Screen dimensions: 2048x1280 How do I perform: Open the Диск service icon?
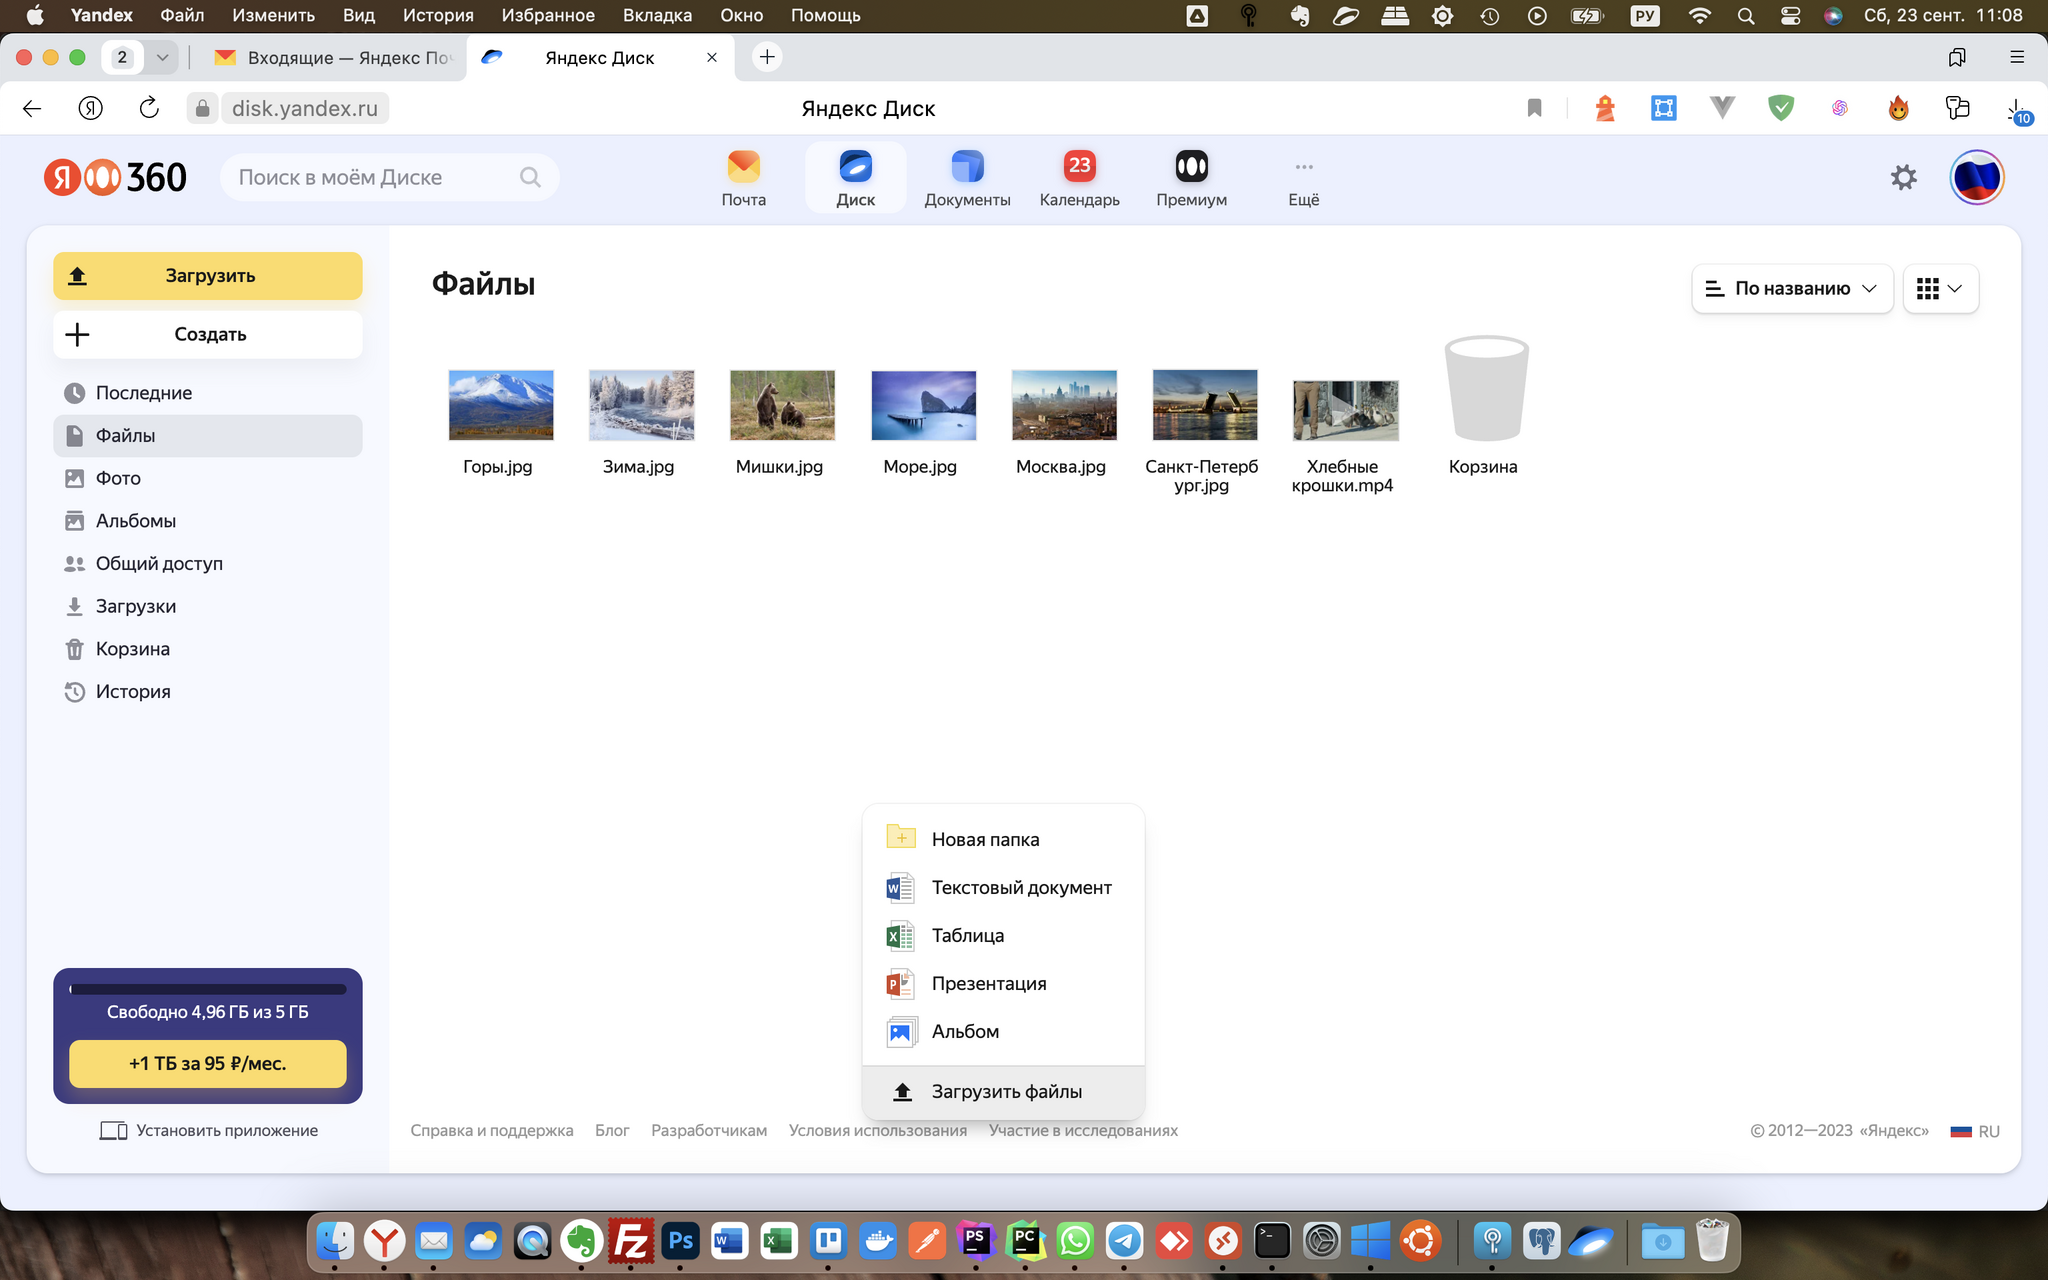[x=856, y=178]
